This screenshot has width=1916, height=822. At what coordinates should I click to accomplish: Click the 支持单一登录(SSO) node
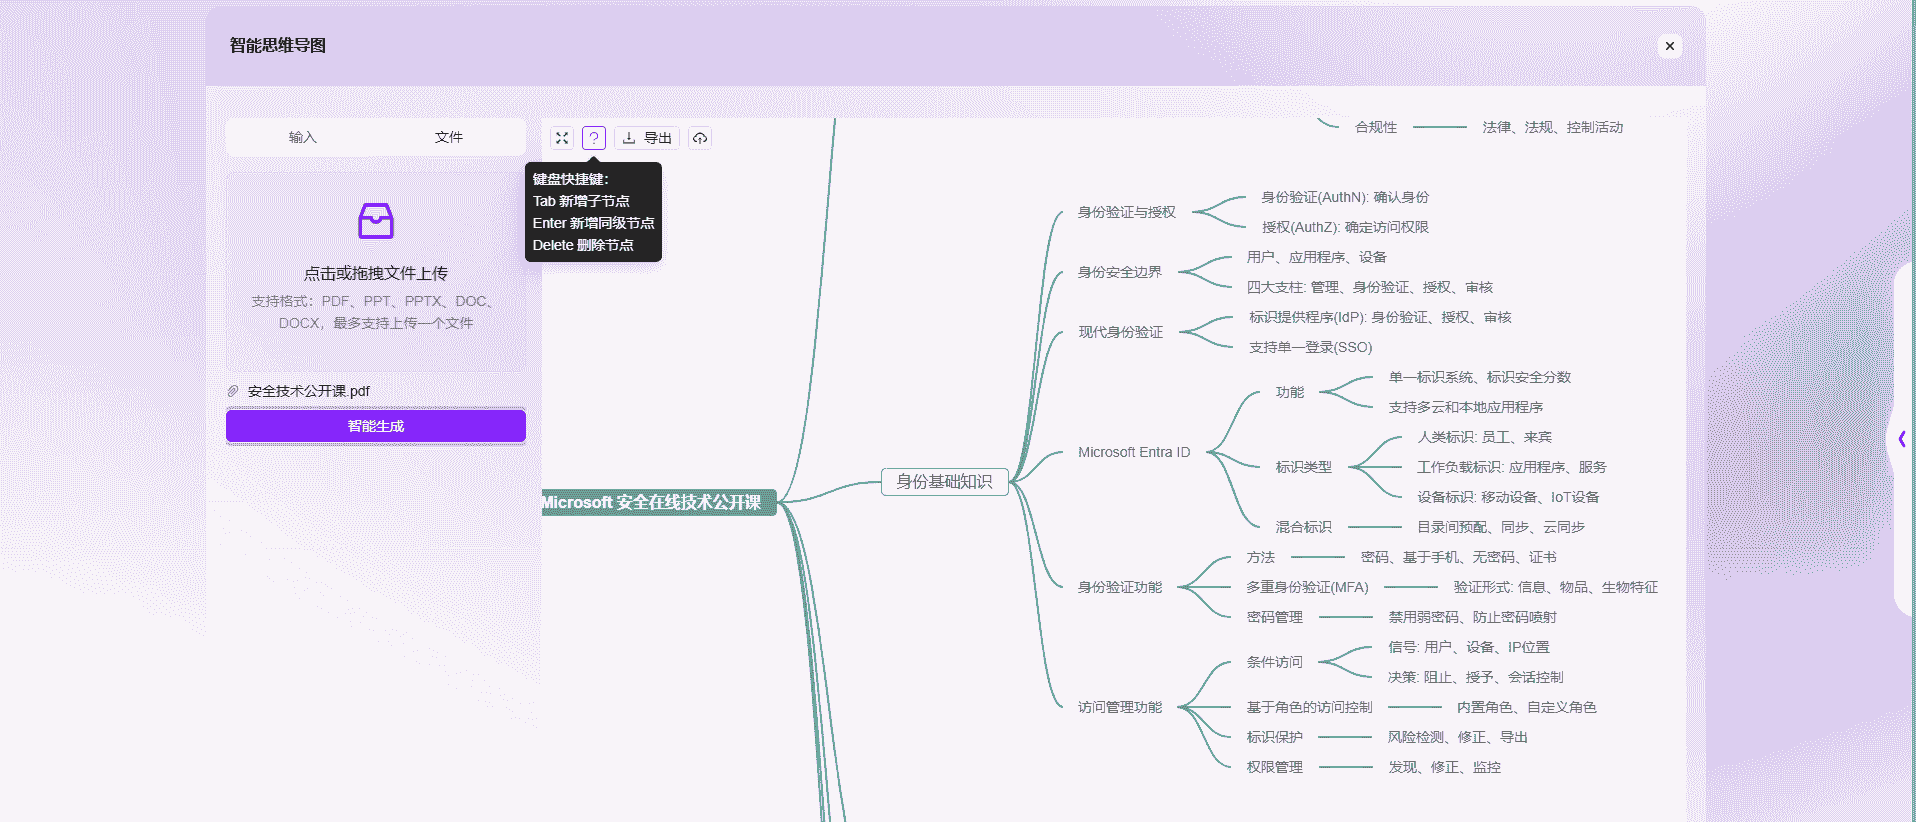pos(1310,347)
